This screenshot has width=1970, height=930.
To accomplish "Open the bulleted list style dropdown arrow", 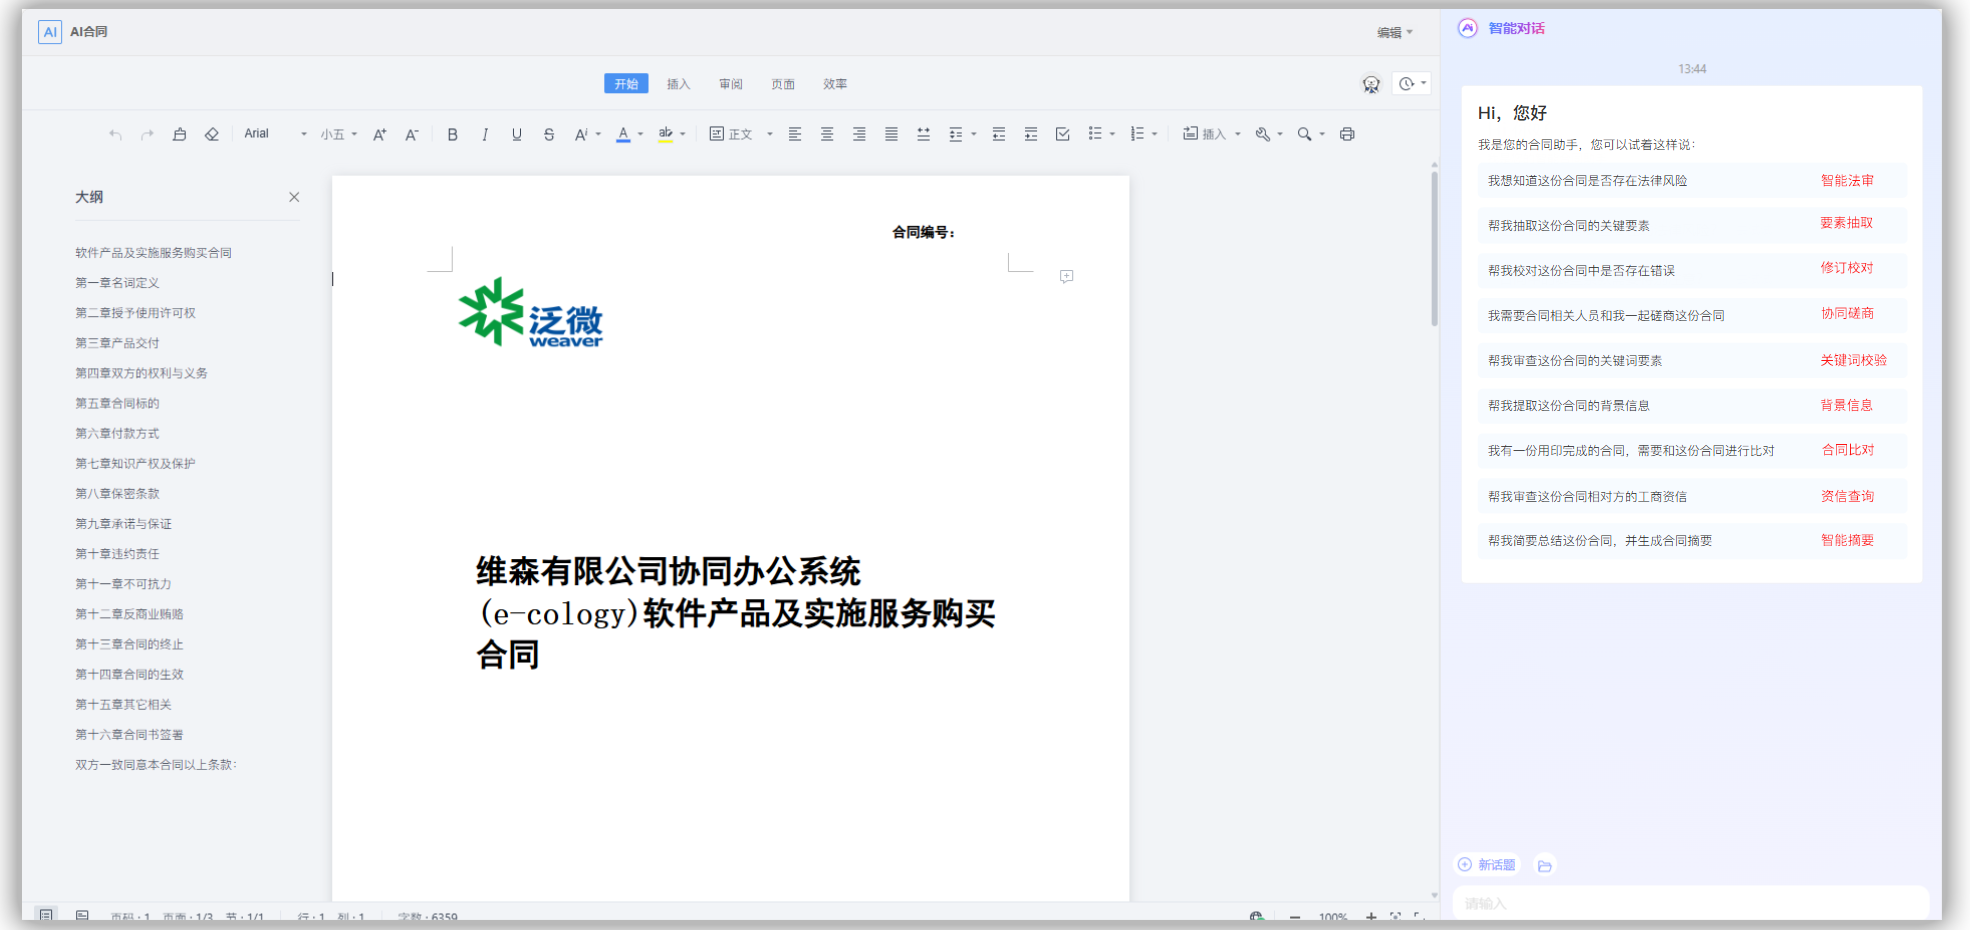I will tap(1112, 134).
